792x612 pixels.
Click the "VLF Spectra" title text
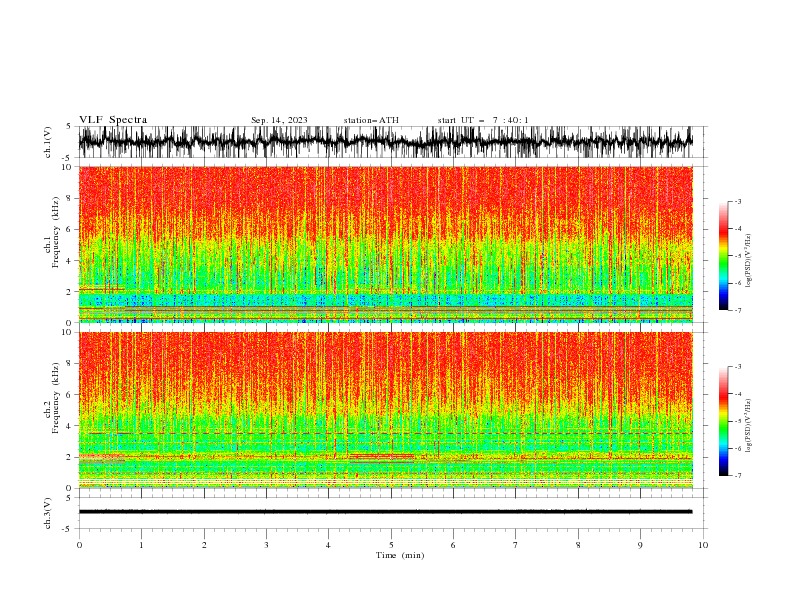point(113,120)
